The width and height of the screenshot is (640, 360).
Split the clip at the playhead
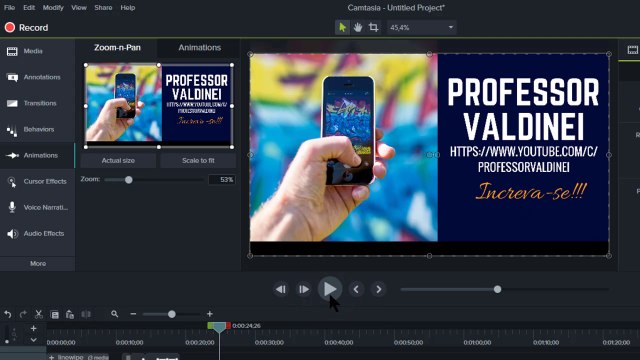(x=86, y=314)
